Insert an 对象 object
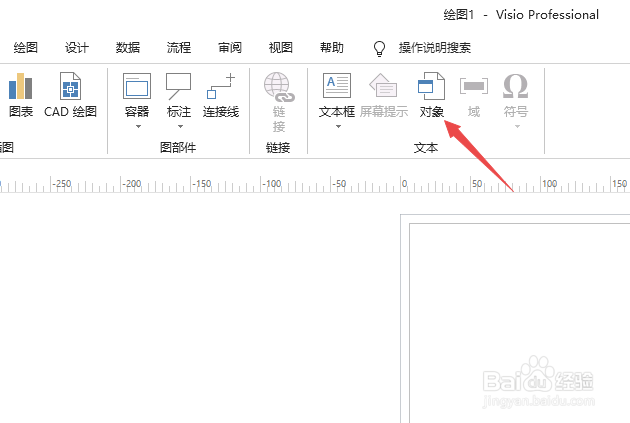 (432, 86)
